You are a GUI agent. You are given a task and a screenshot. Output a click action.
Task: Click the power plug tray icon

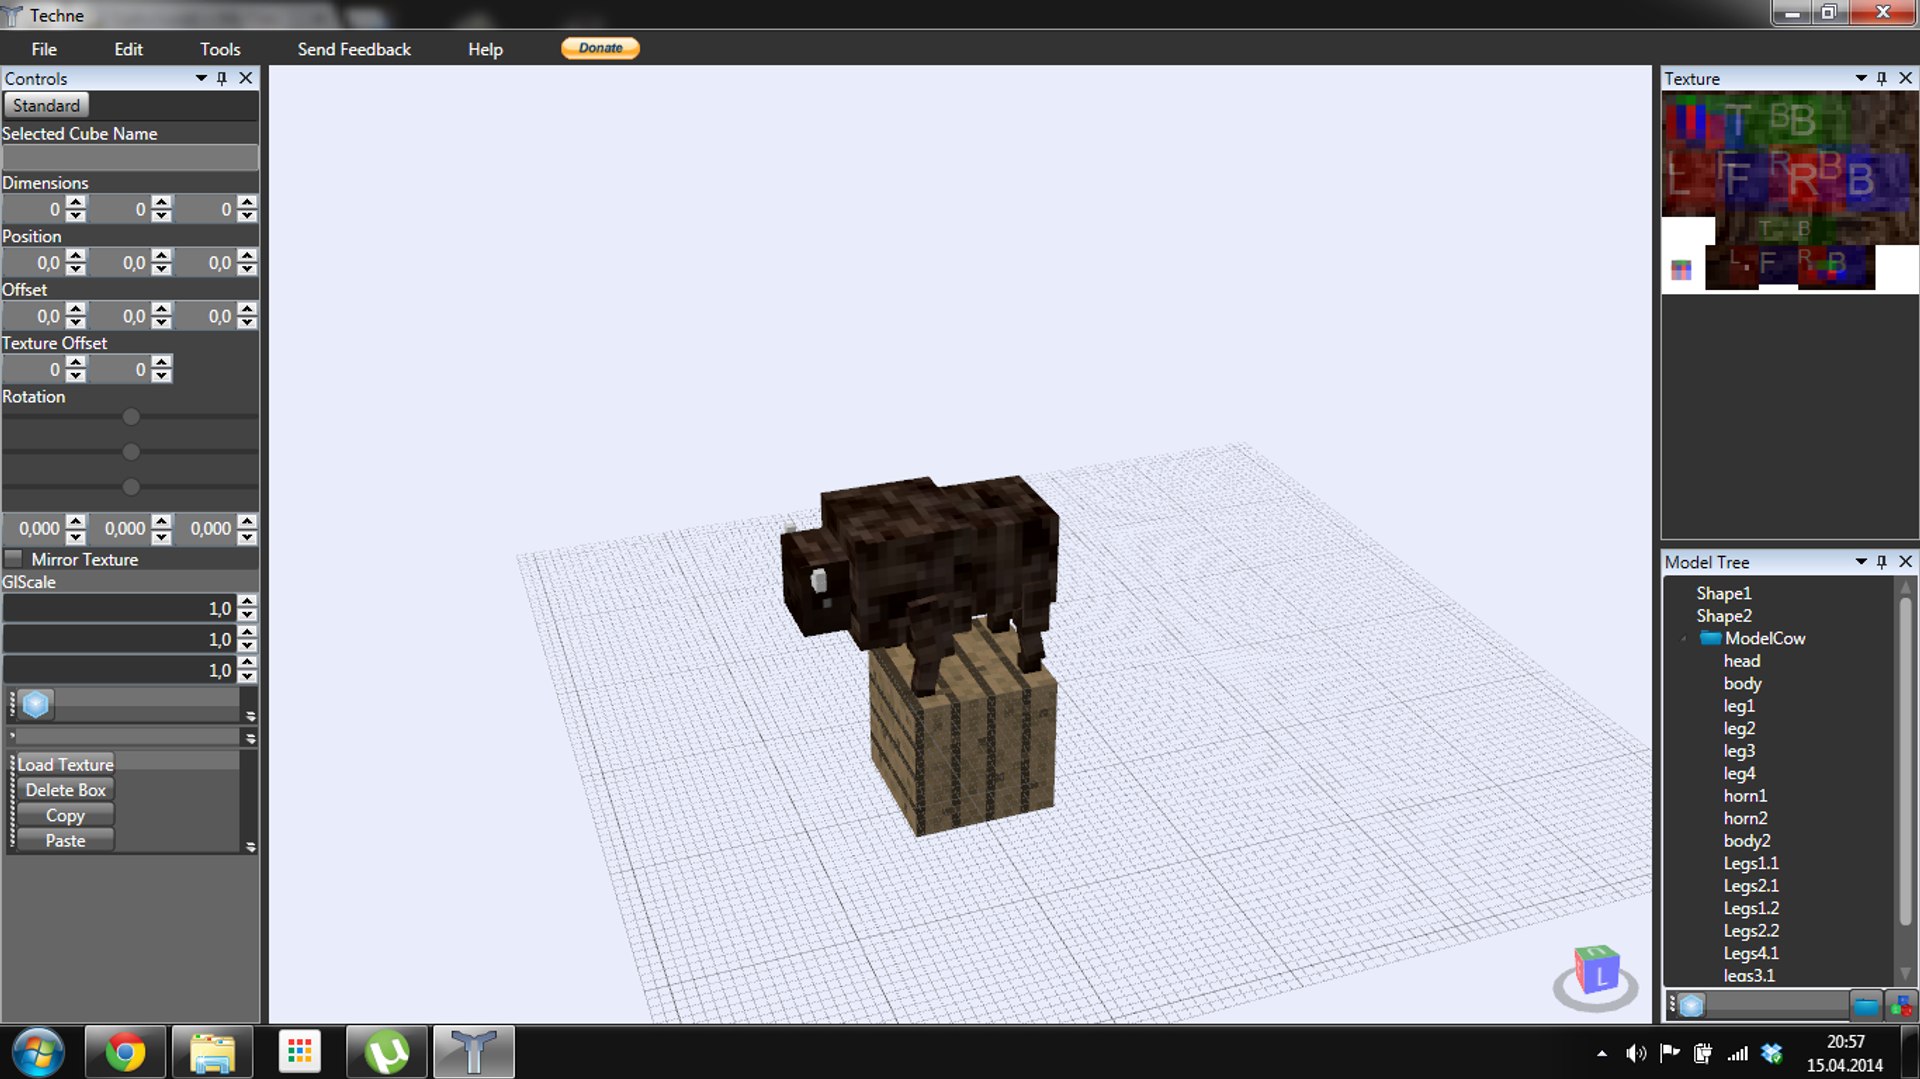click(x=1703, y=1053)
